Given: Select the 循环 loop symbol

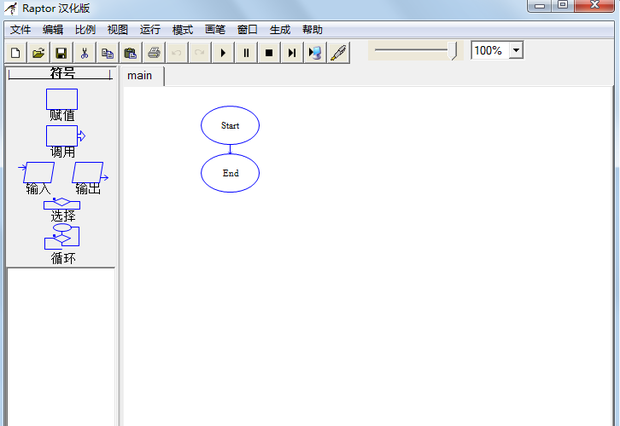Looking at the screenshot, I should [x=62, y=237].
